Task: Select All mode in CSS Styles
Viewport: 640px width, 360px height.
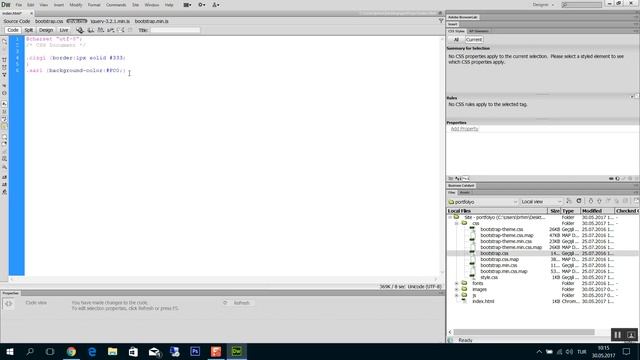Action: click(x=456, y=40)
